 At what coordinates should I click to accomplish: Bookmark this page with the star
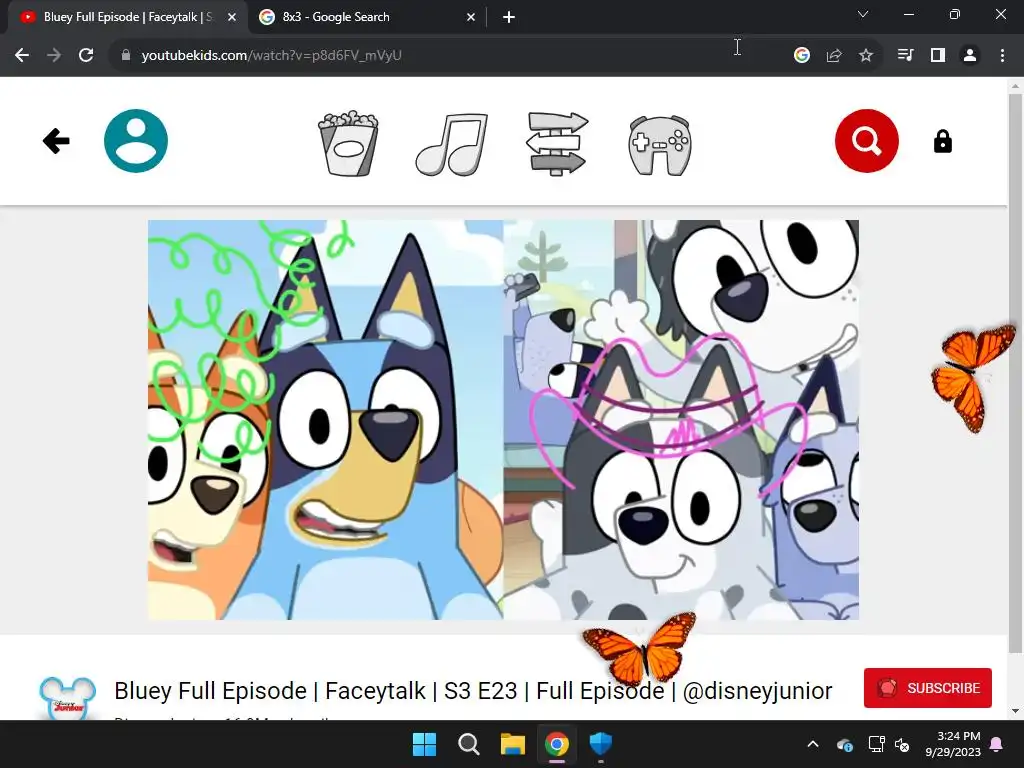866,56
